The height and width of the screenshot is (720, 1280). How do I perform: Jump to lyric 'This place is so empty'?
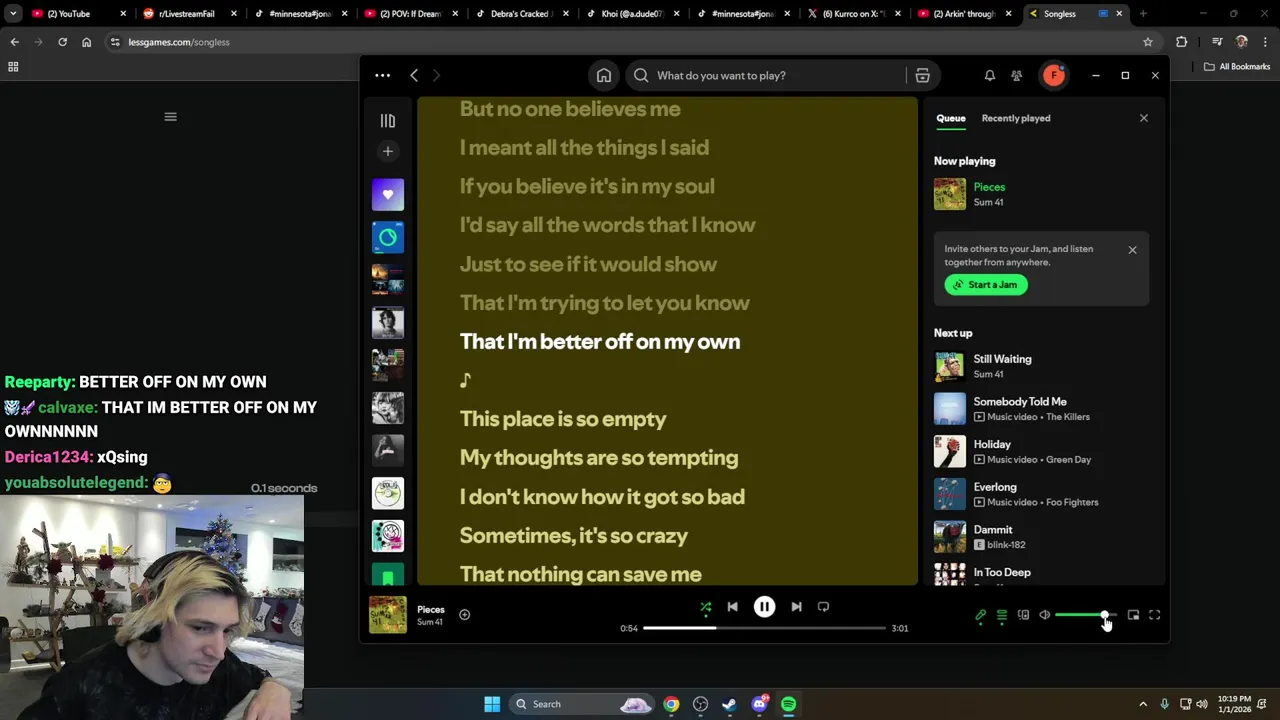(563, 419)
